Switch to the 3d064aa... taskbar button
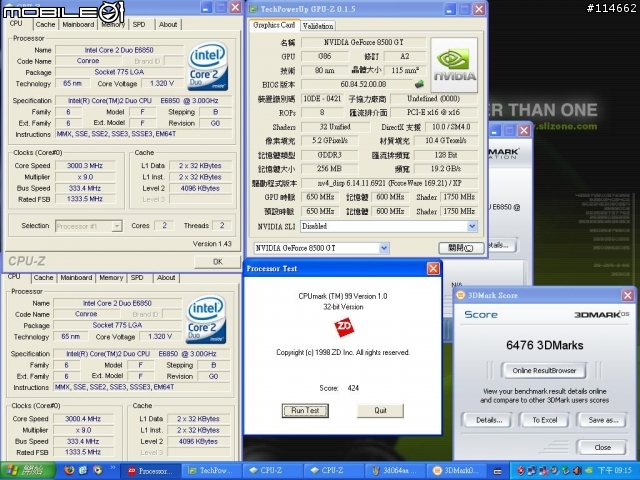The height and width of the screenshot is (480, 640). point(395,471)
